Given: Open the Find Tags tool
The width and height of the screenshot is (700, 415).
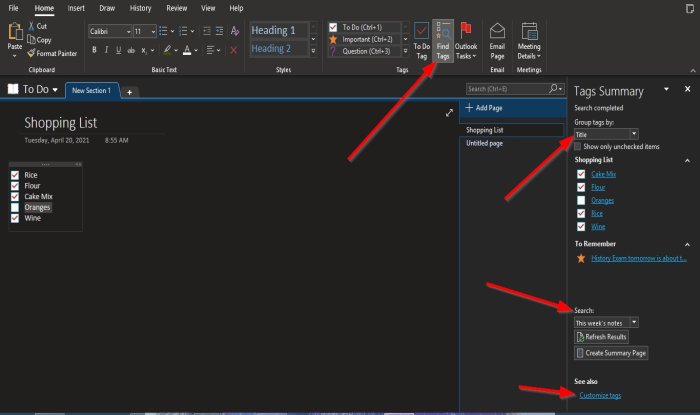Looking at the screenshot, I should [x=442, y=41].
